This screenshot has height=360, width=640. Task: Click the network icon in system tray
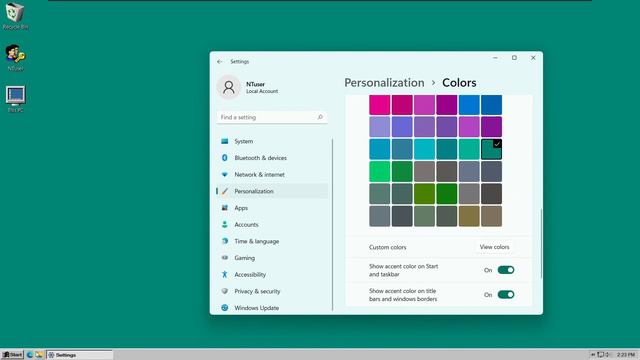[600, 355]
